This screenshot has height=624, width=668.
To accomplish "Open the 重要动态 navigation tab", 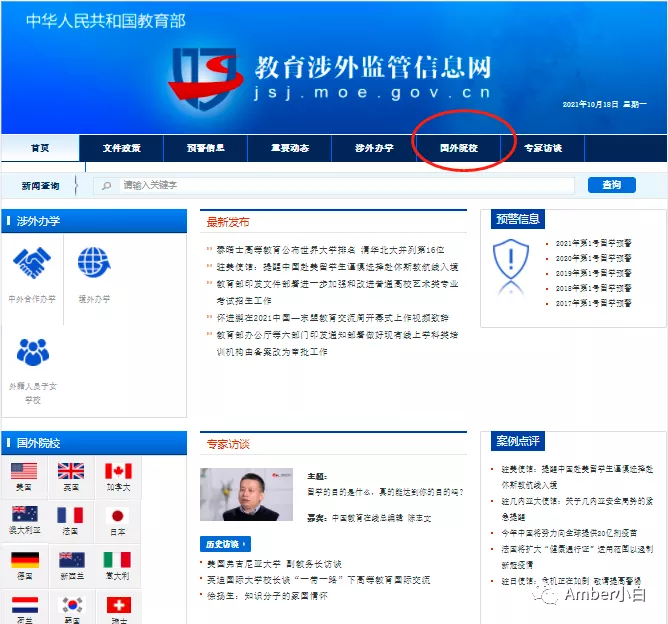I will pyautogui.click(x=290, y=148).
